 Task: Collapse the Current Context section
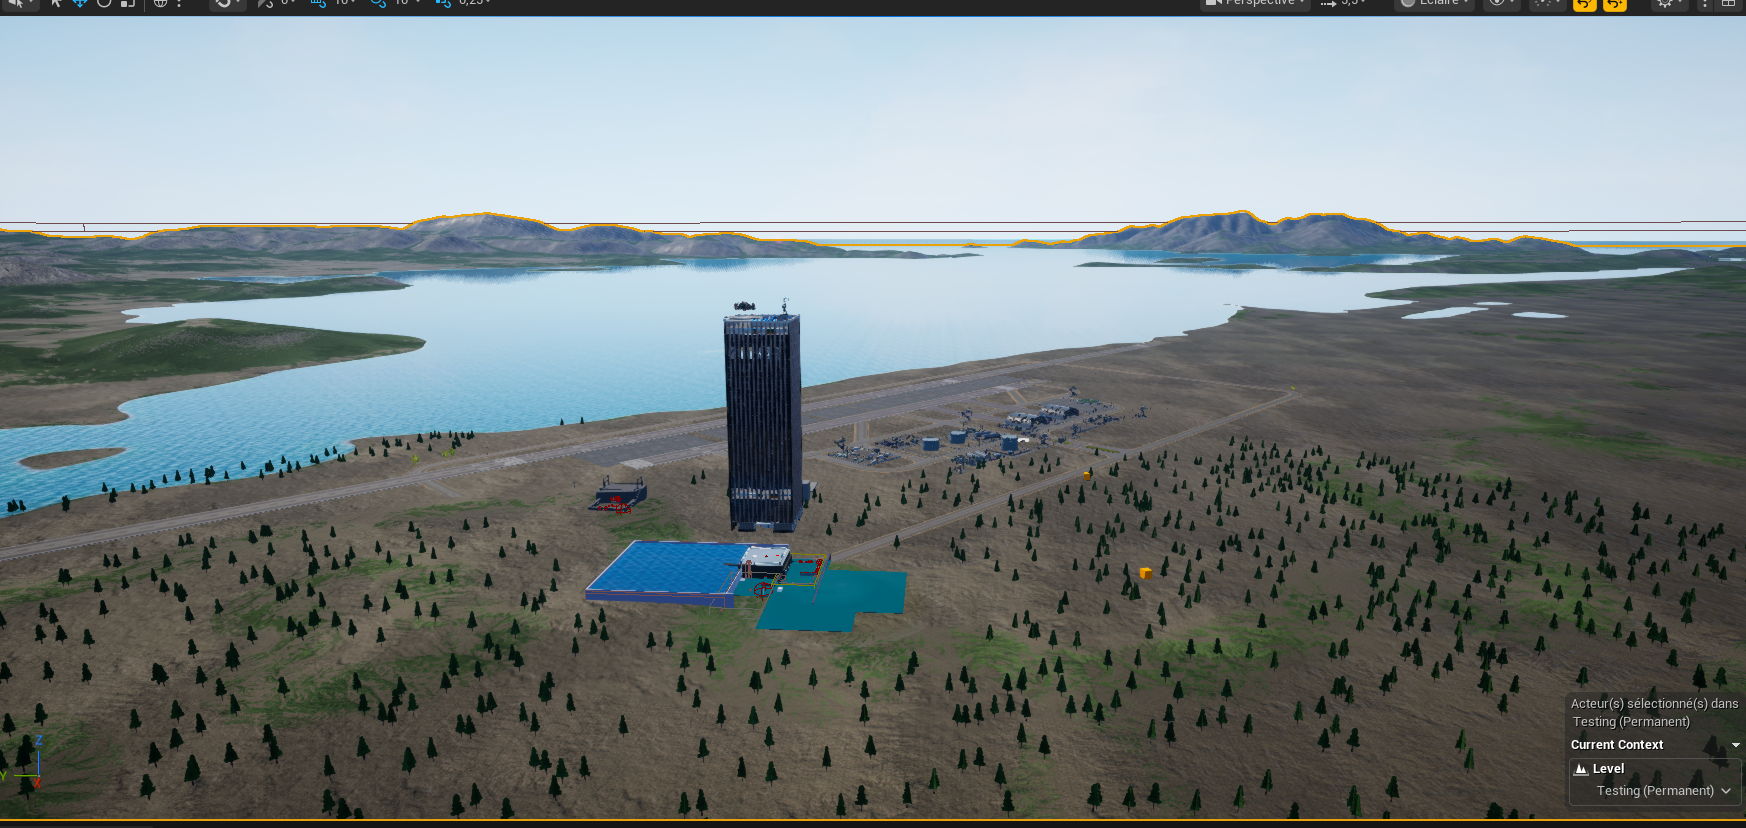click(1735, 745)
